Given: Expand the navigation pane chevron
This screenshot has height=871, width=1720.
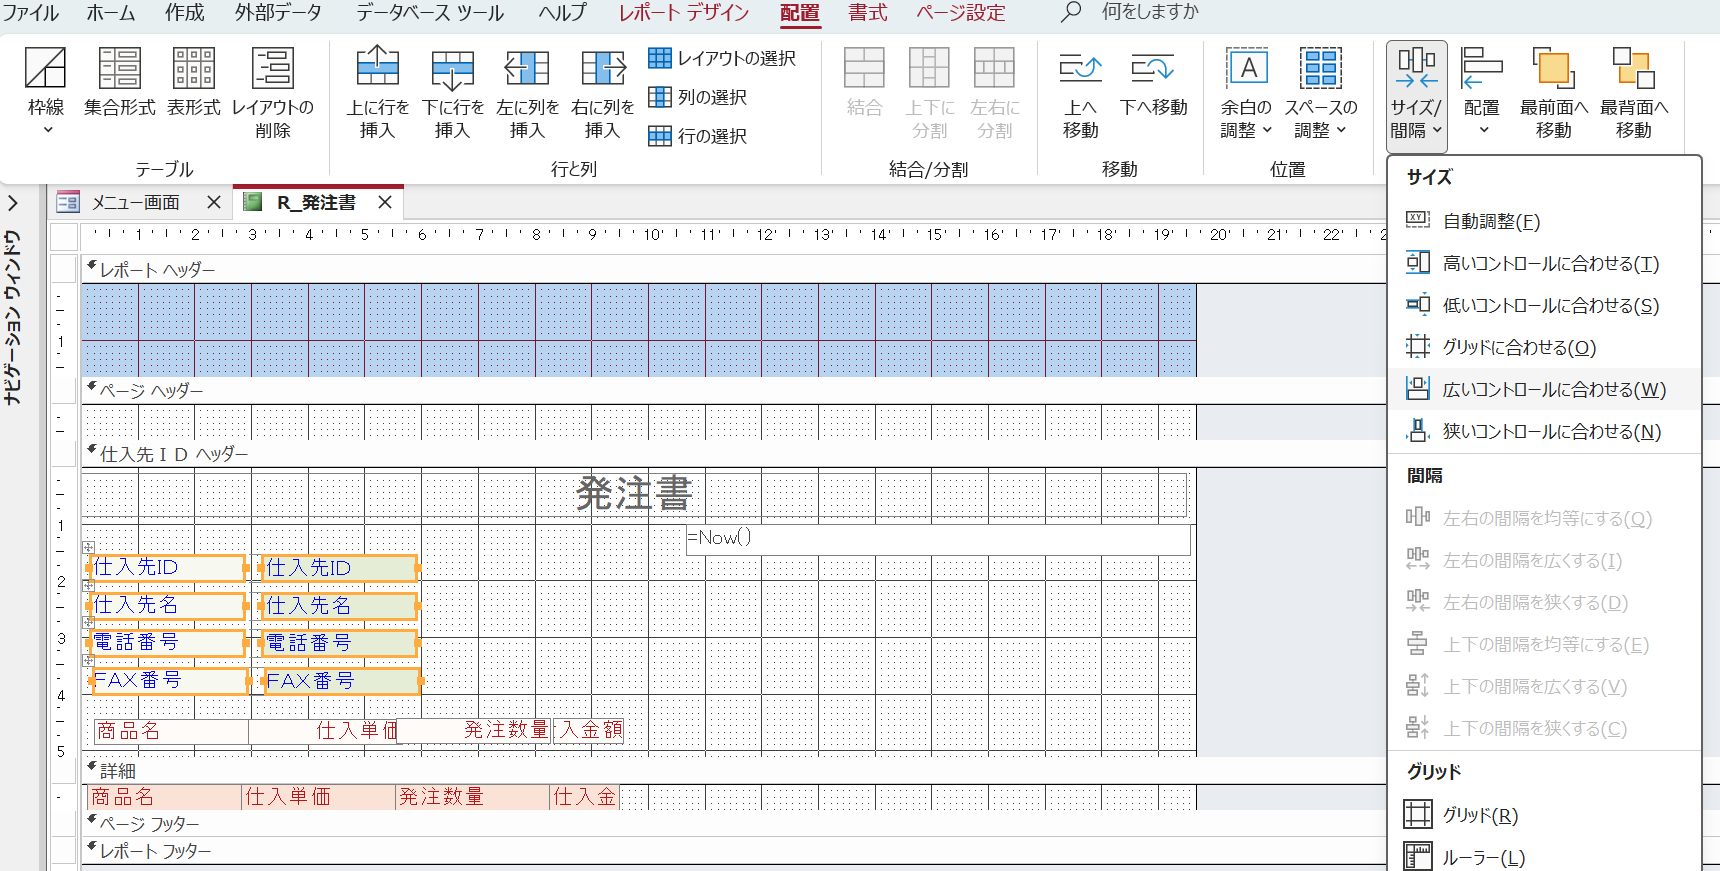Looking at the screenshot, I should [x=13, y=203].
